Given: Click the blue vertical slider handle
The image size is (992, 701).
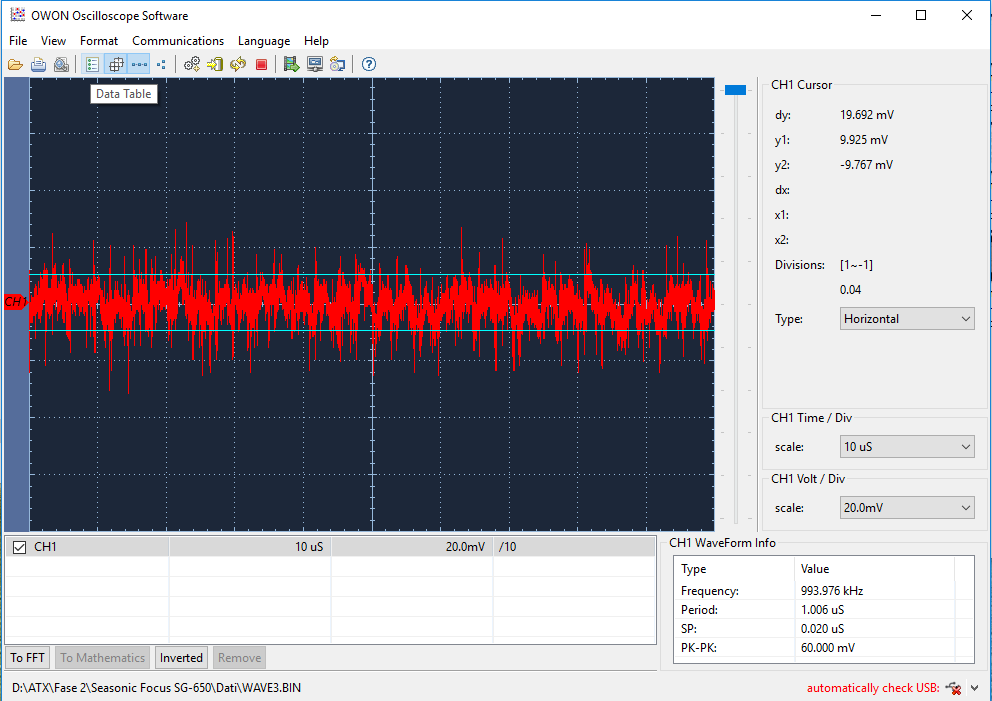Looking at the screenshot, I should click(735, 90).
